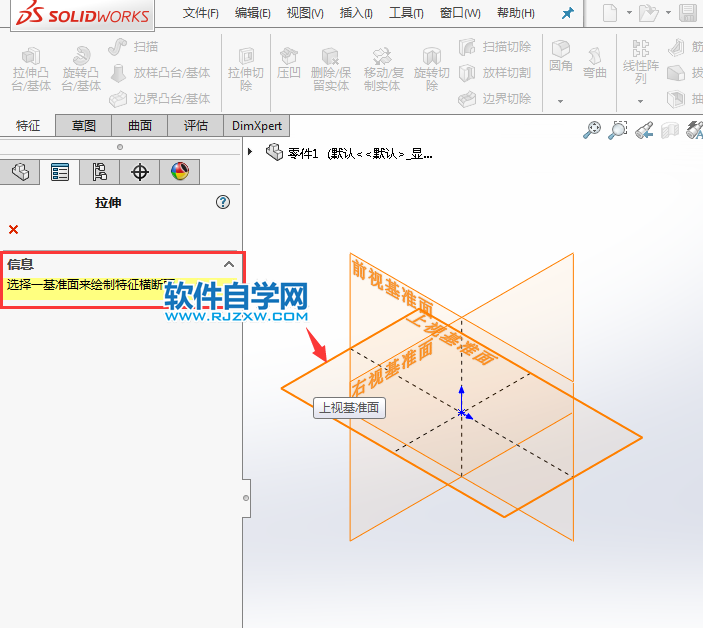Switch to the 评估 tab
Viewport: 703px width, 628px height.
click(x=195, y=126)
